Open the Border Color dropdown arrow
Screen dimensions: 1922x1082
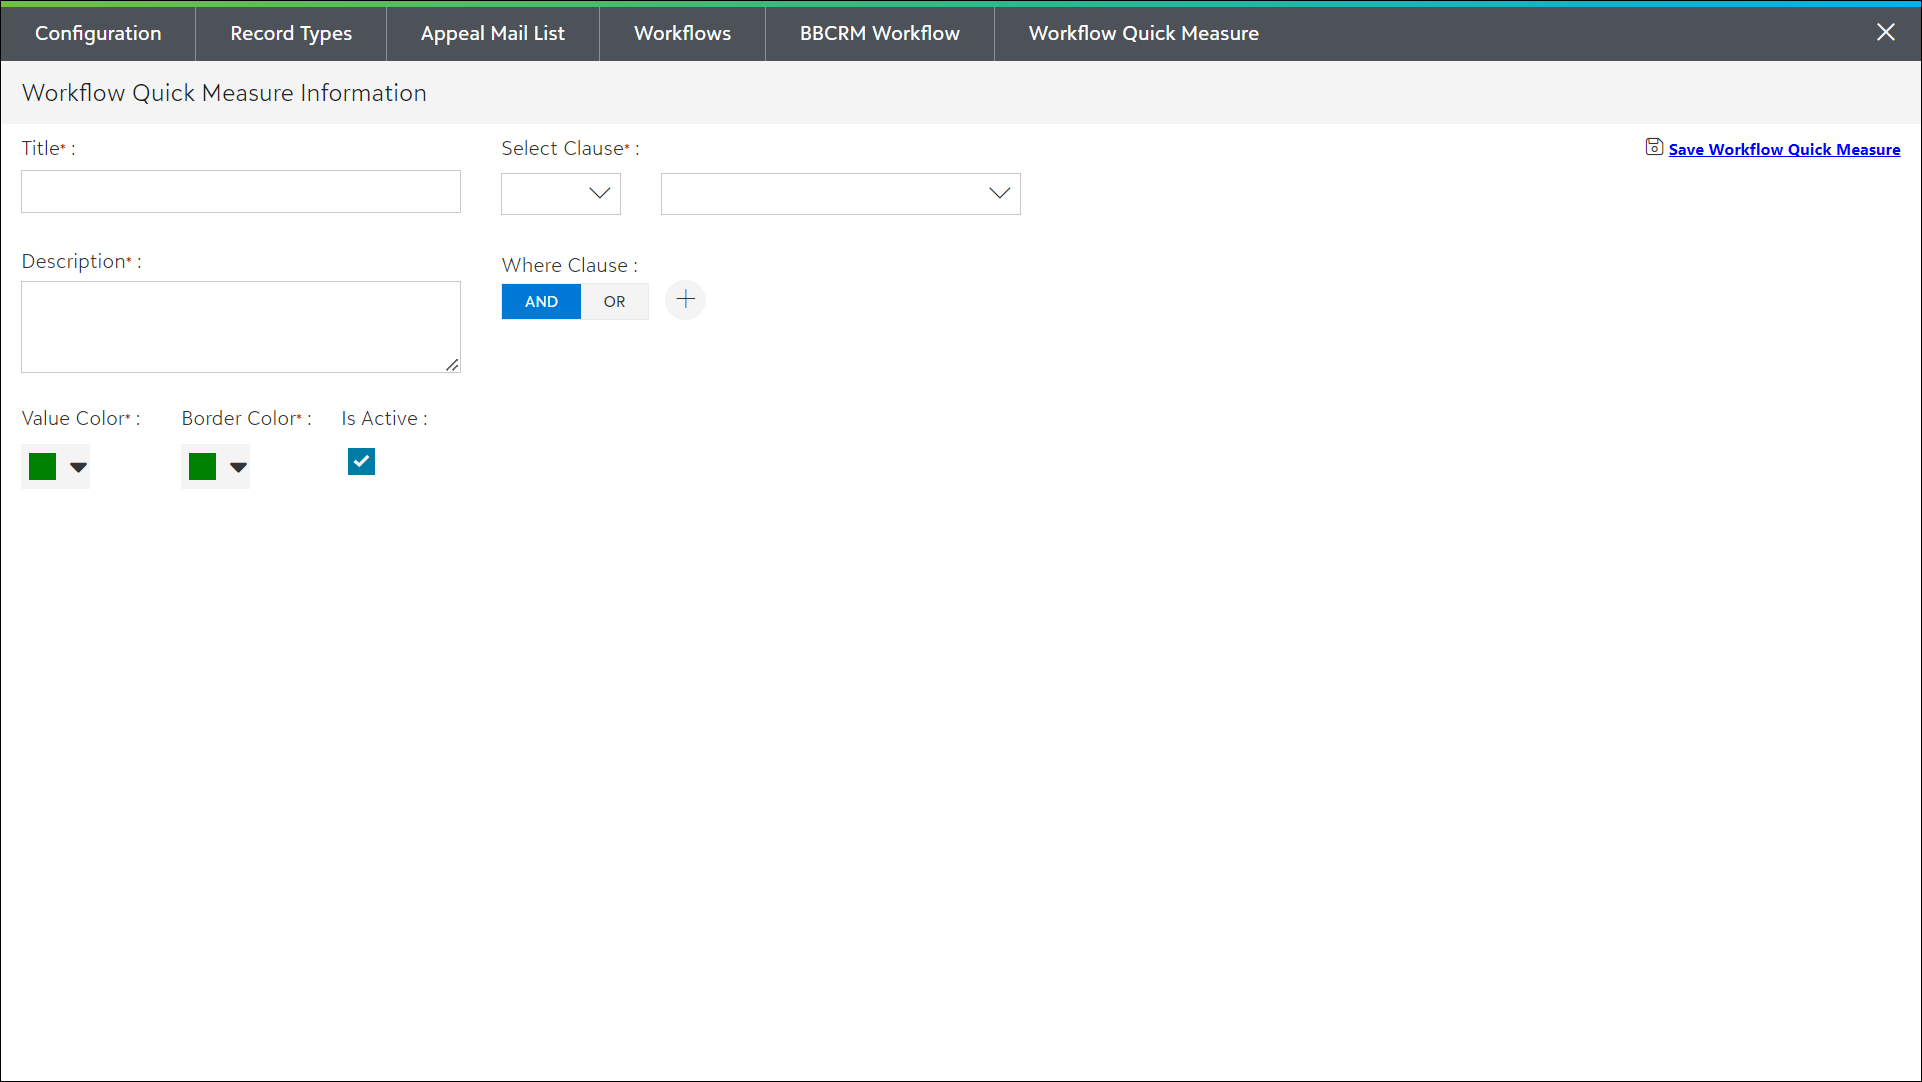pyautogui.click(x=238, y=467)
